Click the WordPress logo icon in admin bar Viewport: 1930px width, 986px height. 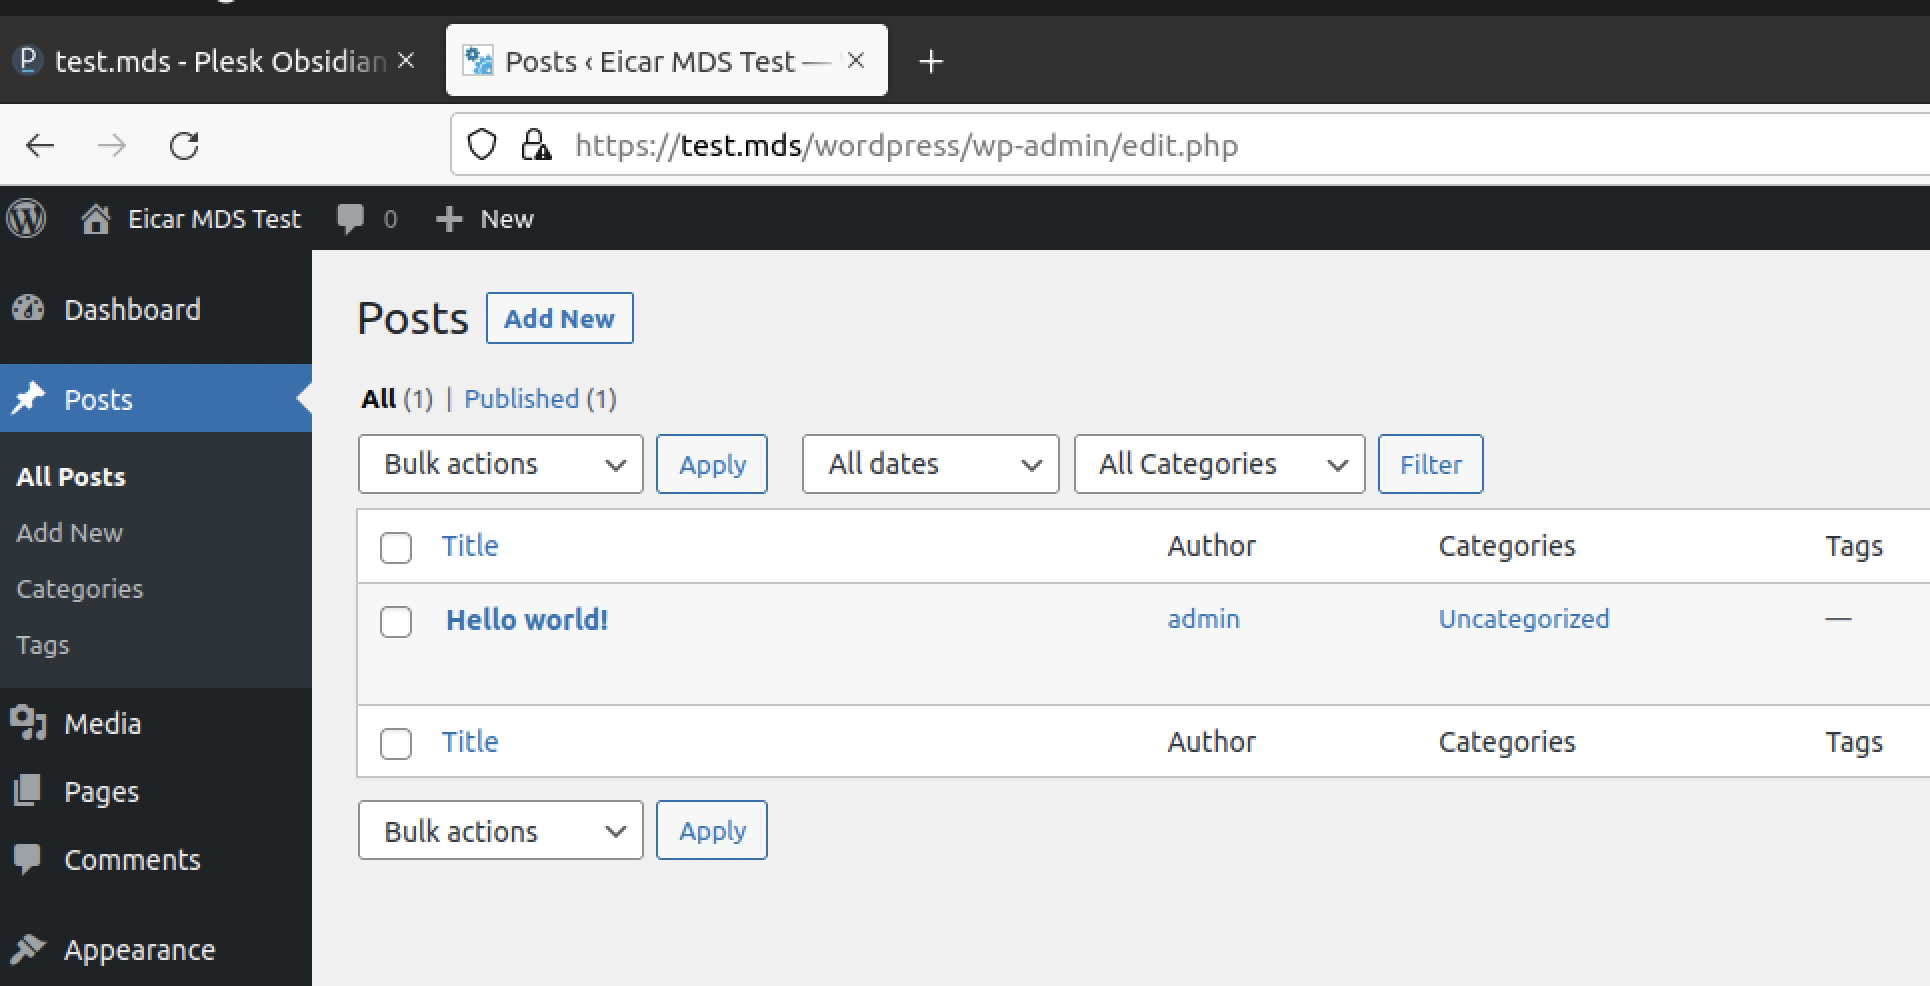[27, 218]
